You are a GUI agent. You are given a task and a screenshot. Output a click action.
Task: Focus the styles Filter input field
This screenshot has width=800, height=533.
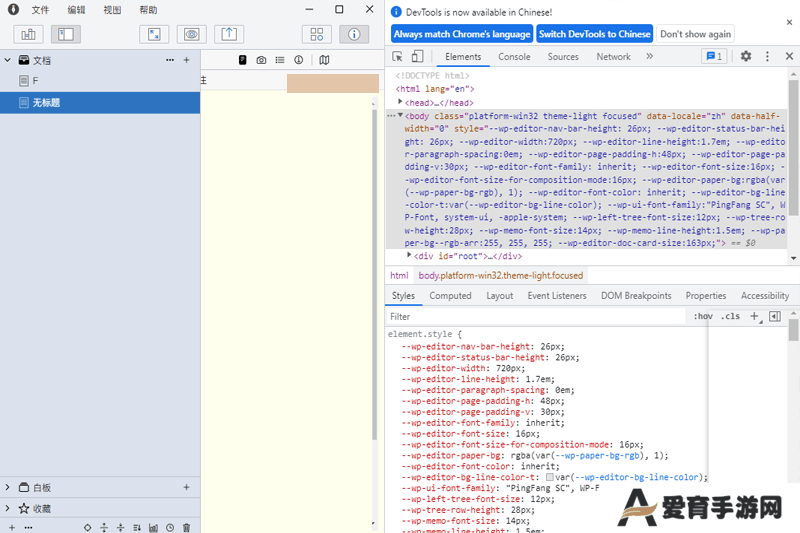[536, 317]
